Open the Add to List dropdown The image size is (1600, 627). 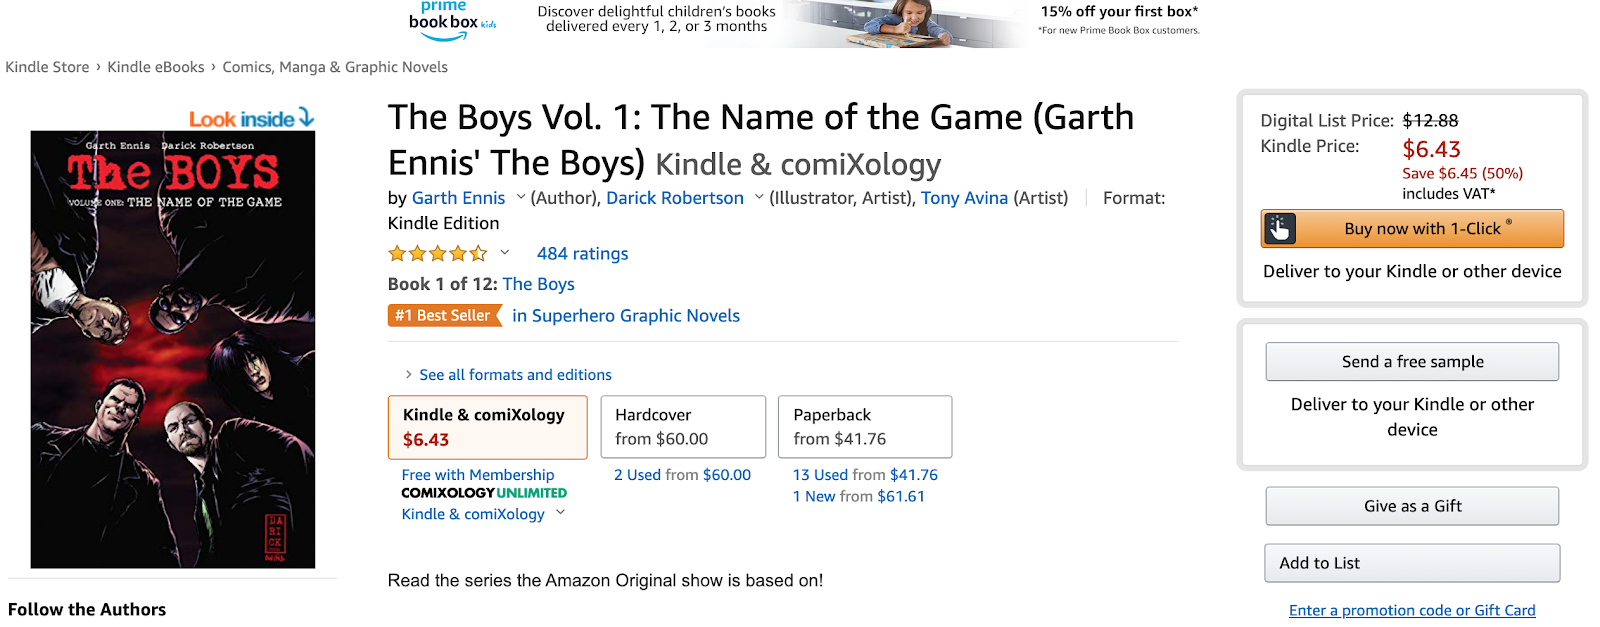click(1412, 563)
